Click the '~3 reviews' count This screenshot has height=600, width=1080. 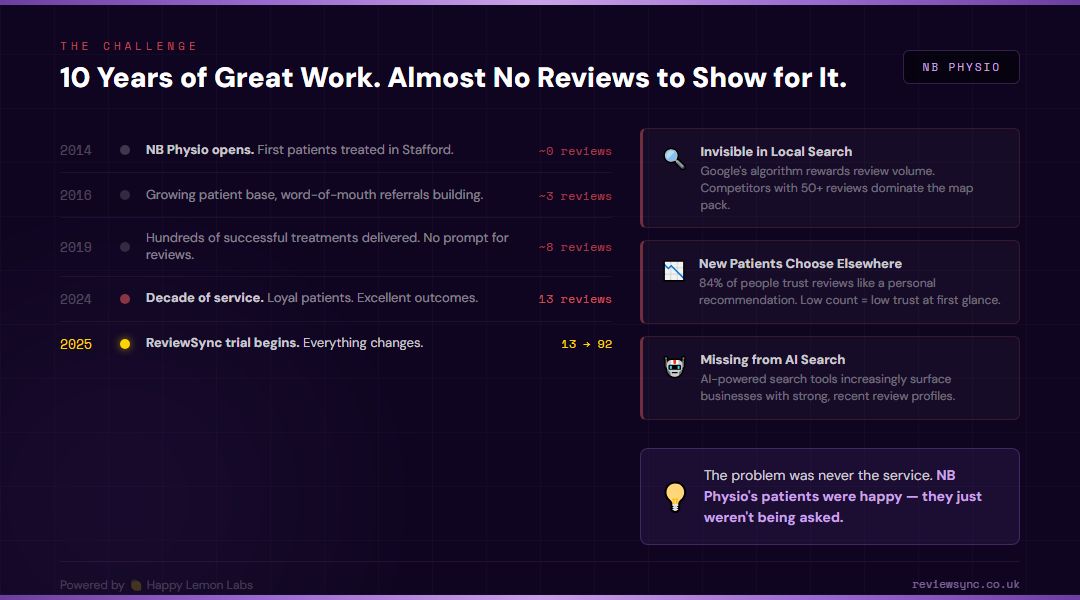tap(575, 196)
